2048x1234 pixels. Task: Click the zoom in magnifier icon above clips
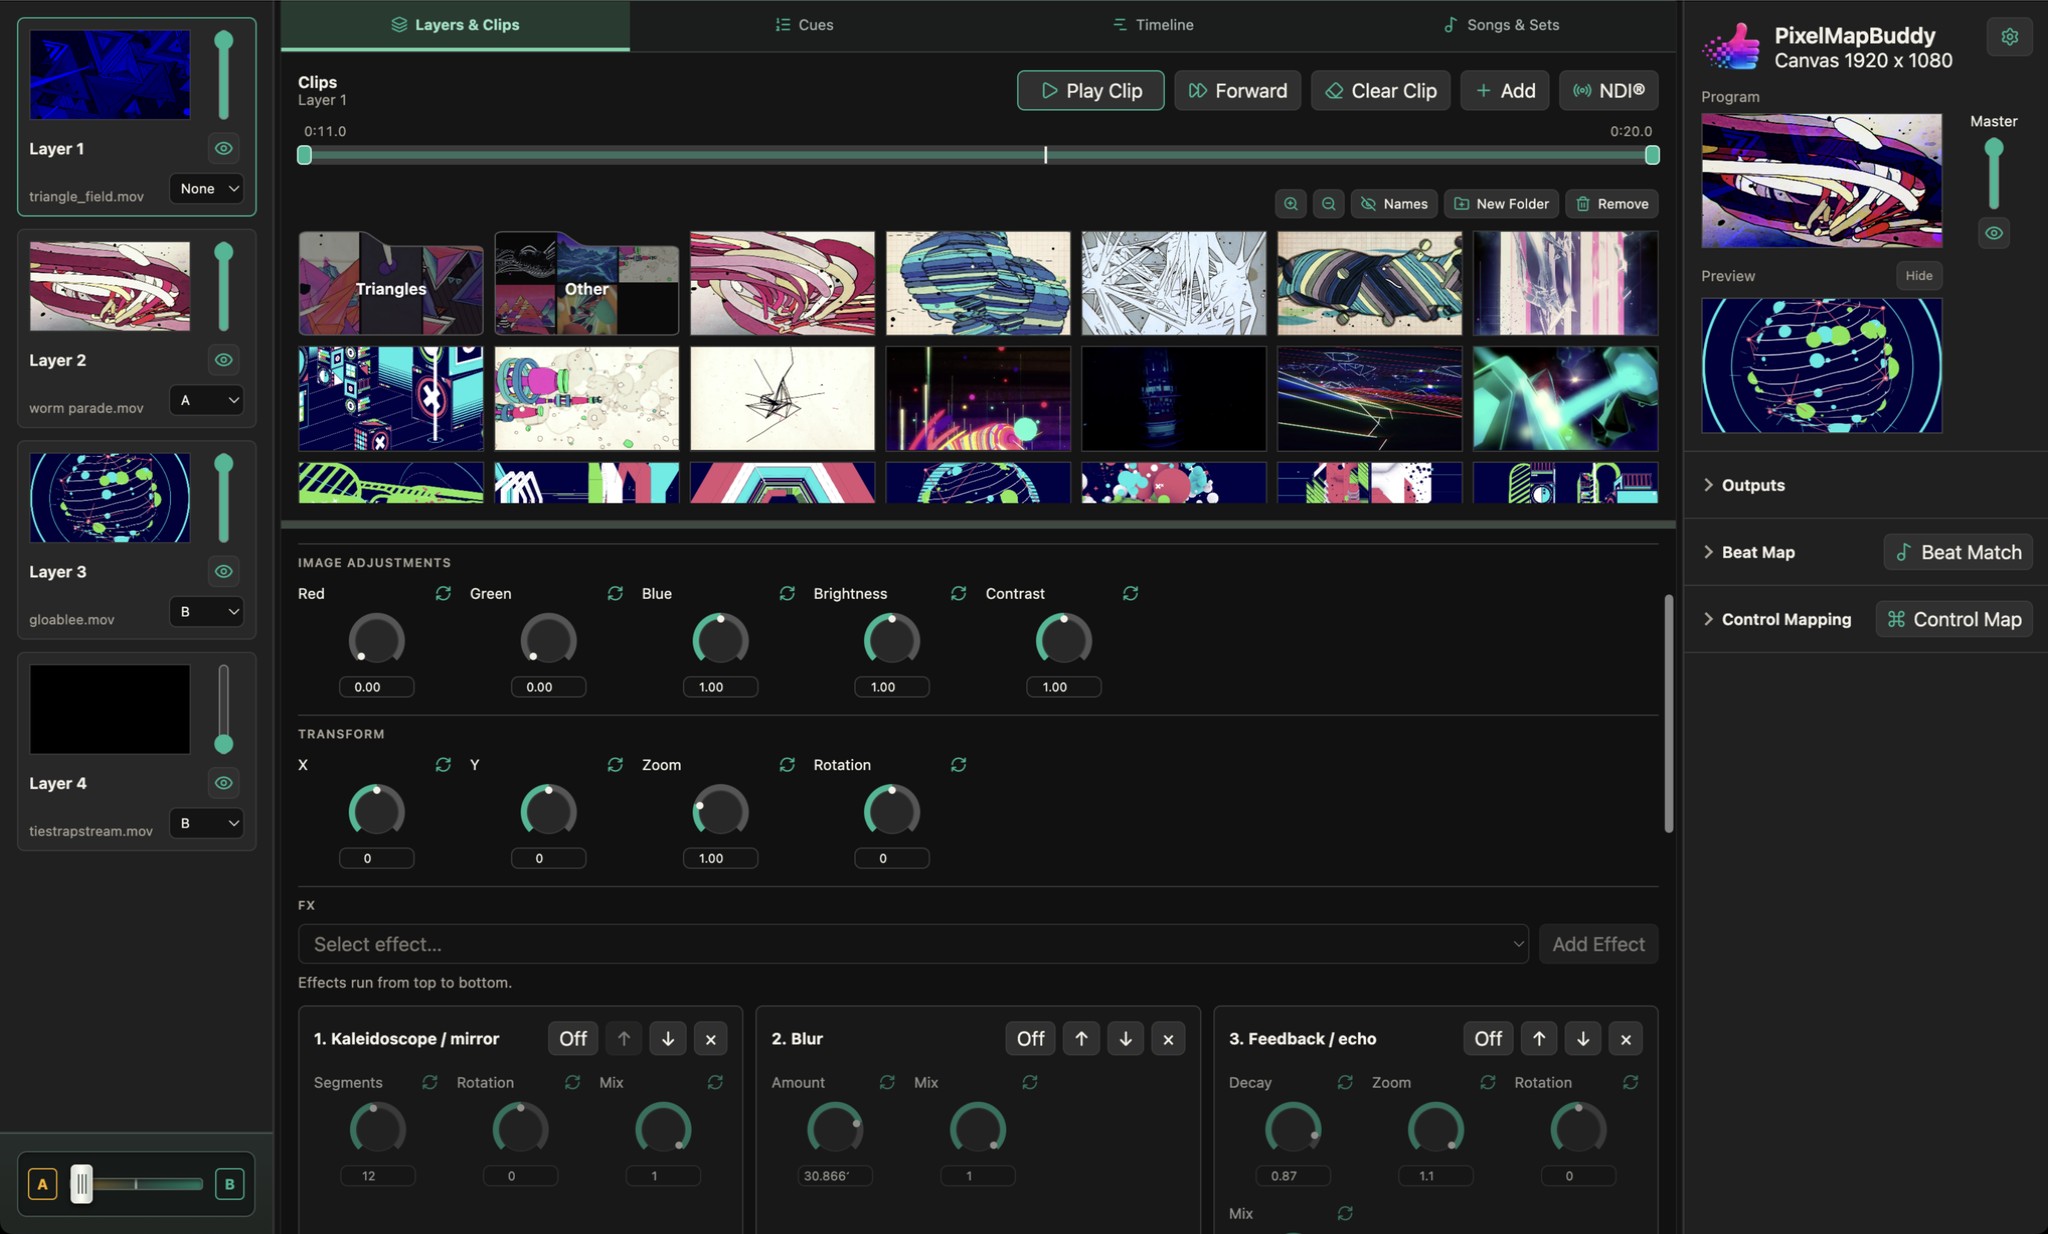(1291, 204)
